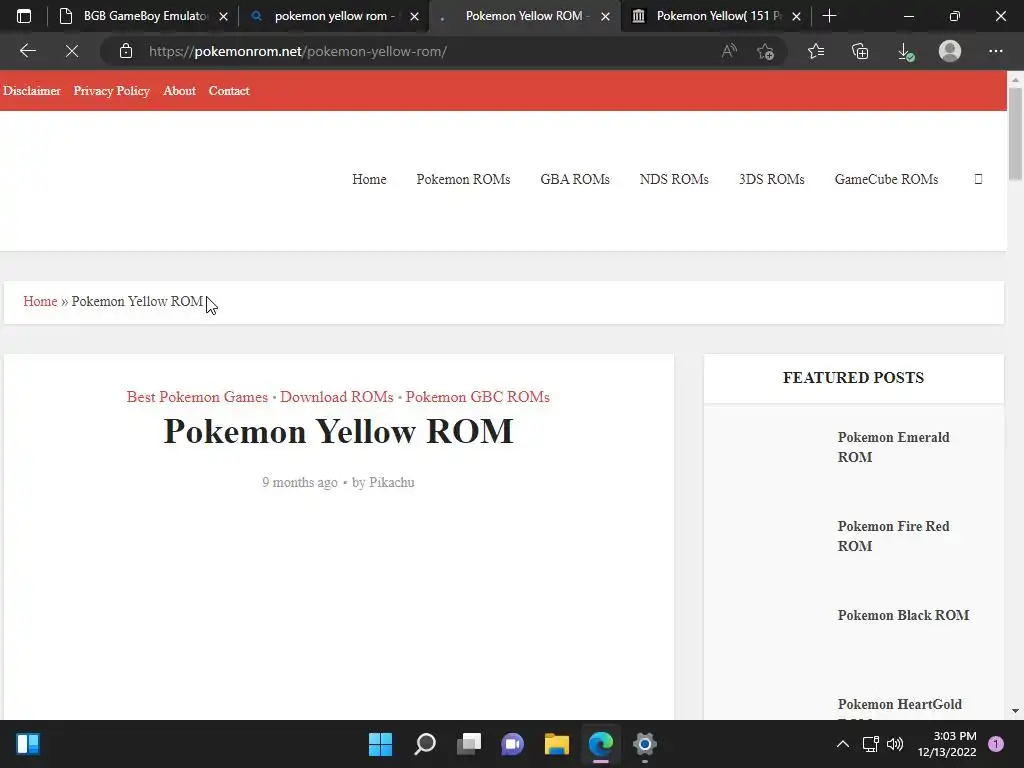Click the page vertical scrollbar thumb
The image size is (1024, 768).
tap(1015, 133)
